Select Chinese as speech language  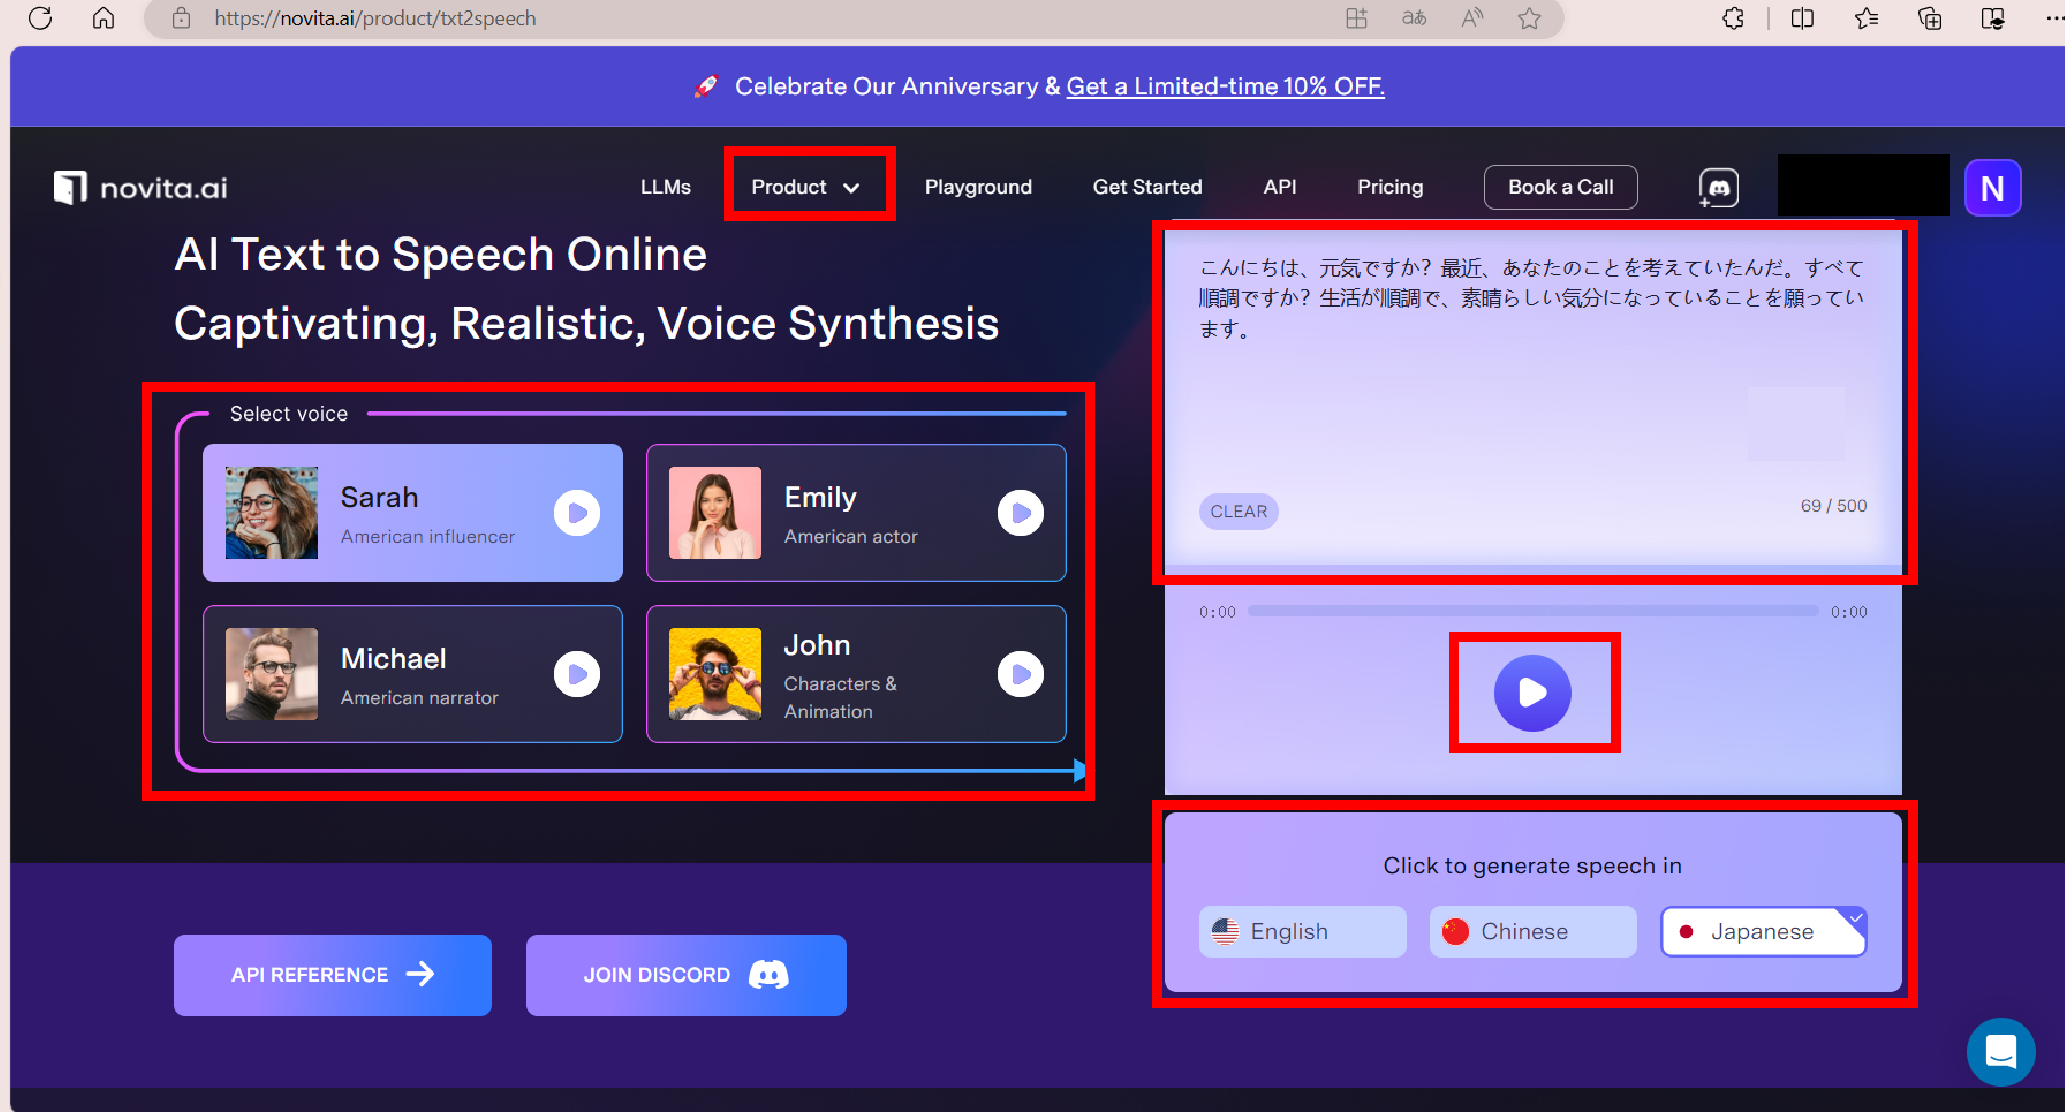click(1532, 932)
